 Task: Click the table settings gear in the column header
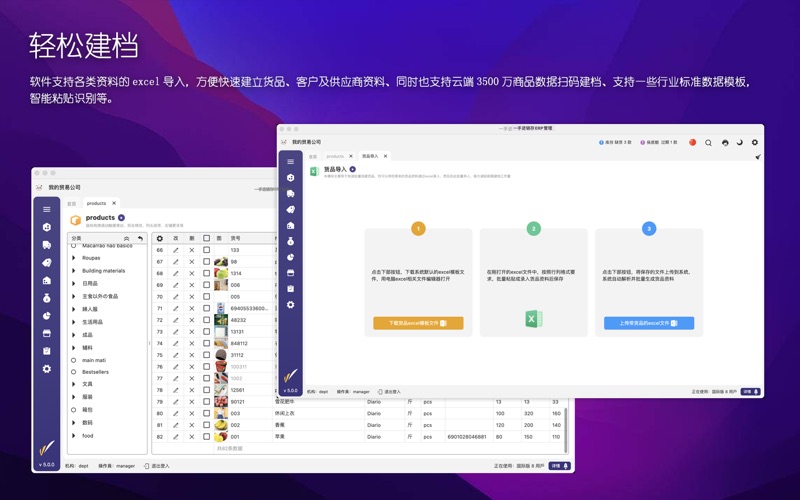point(160,239)
